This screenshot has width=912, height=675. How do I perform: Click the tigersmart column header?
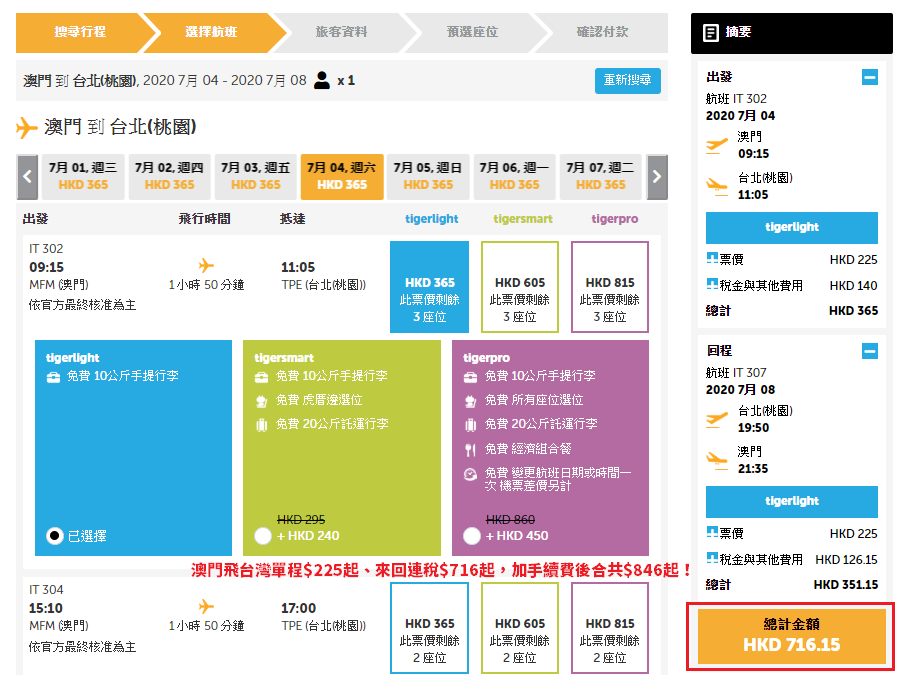pos(523,219)
